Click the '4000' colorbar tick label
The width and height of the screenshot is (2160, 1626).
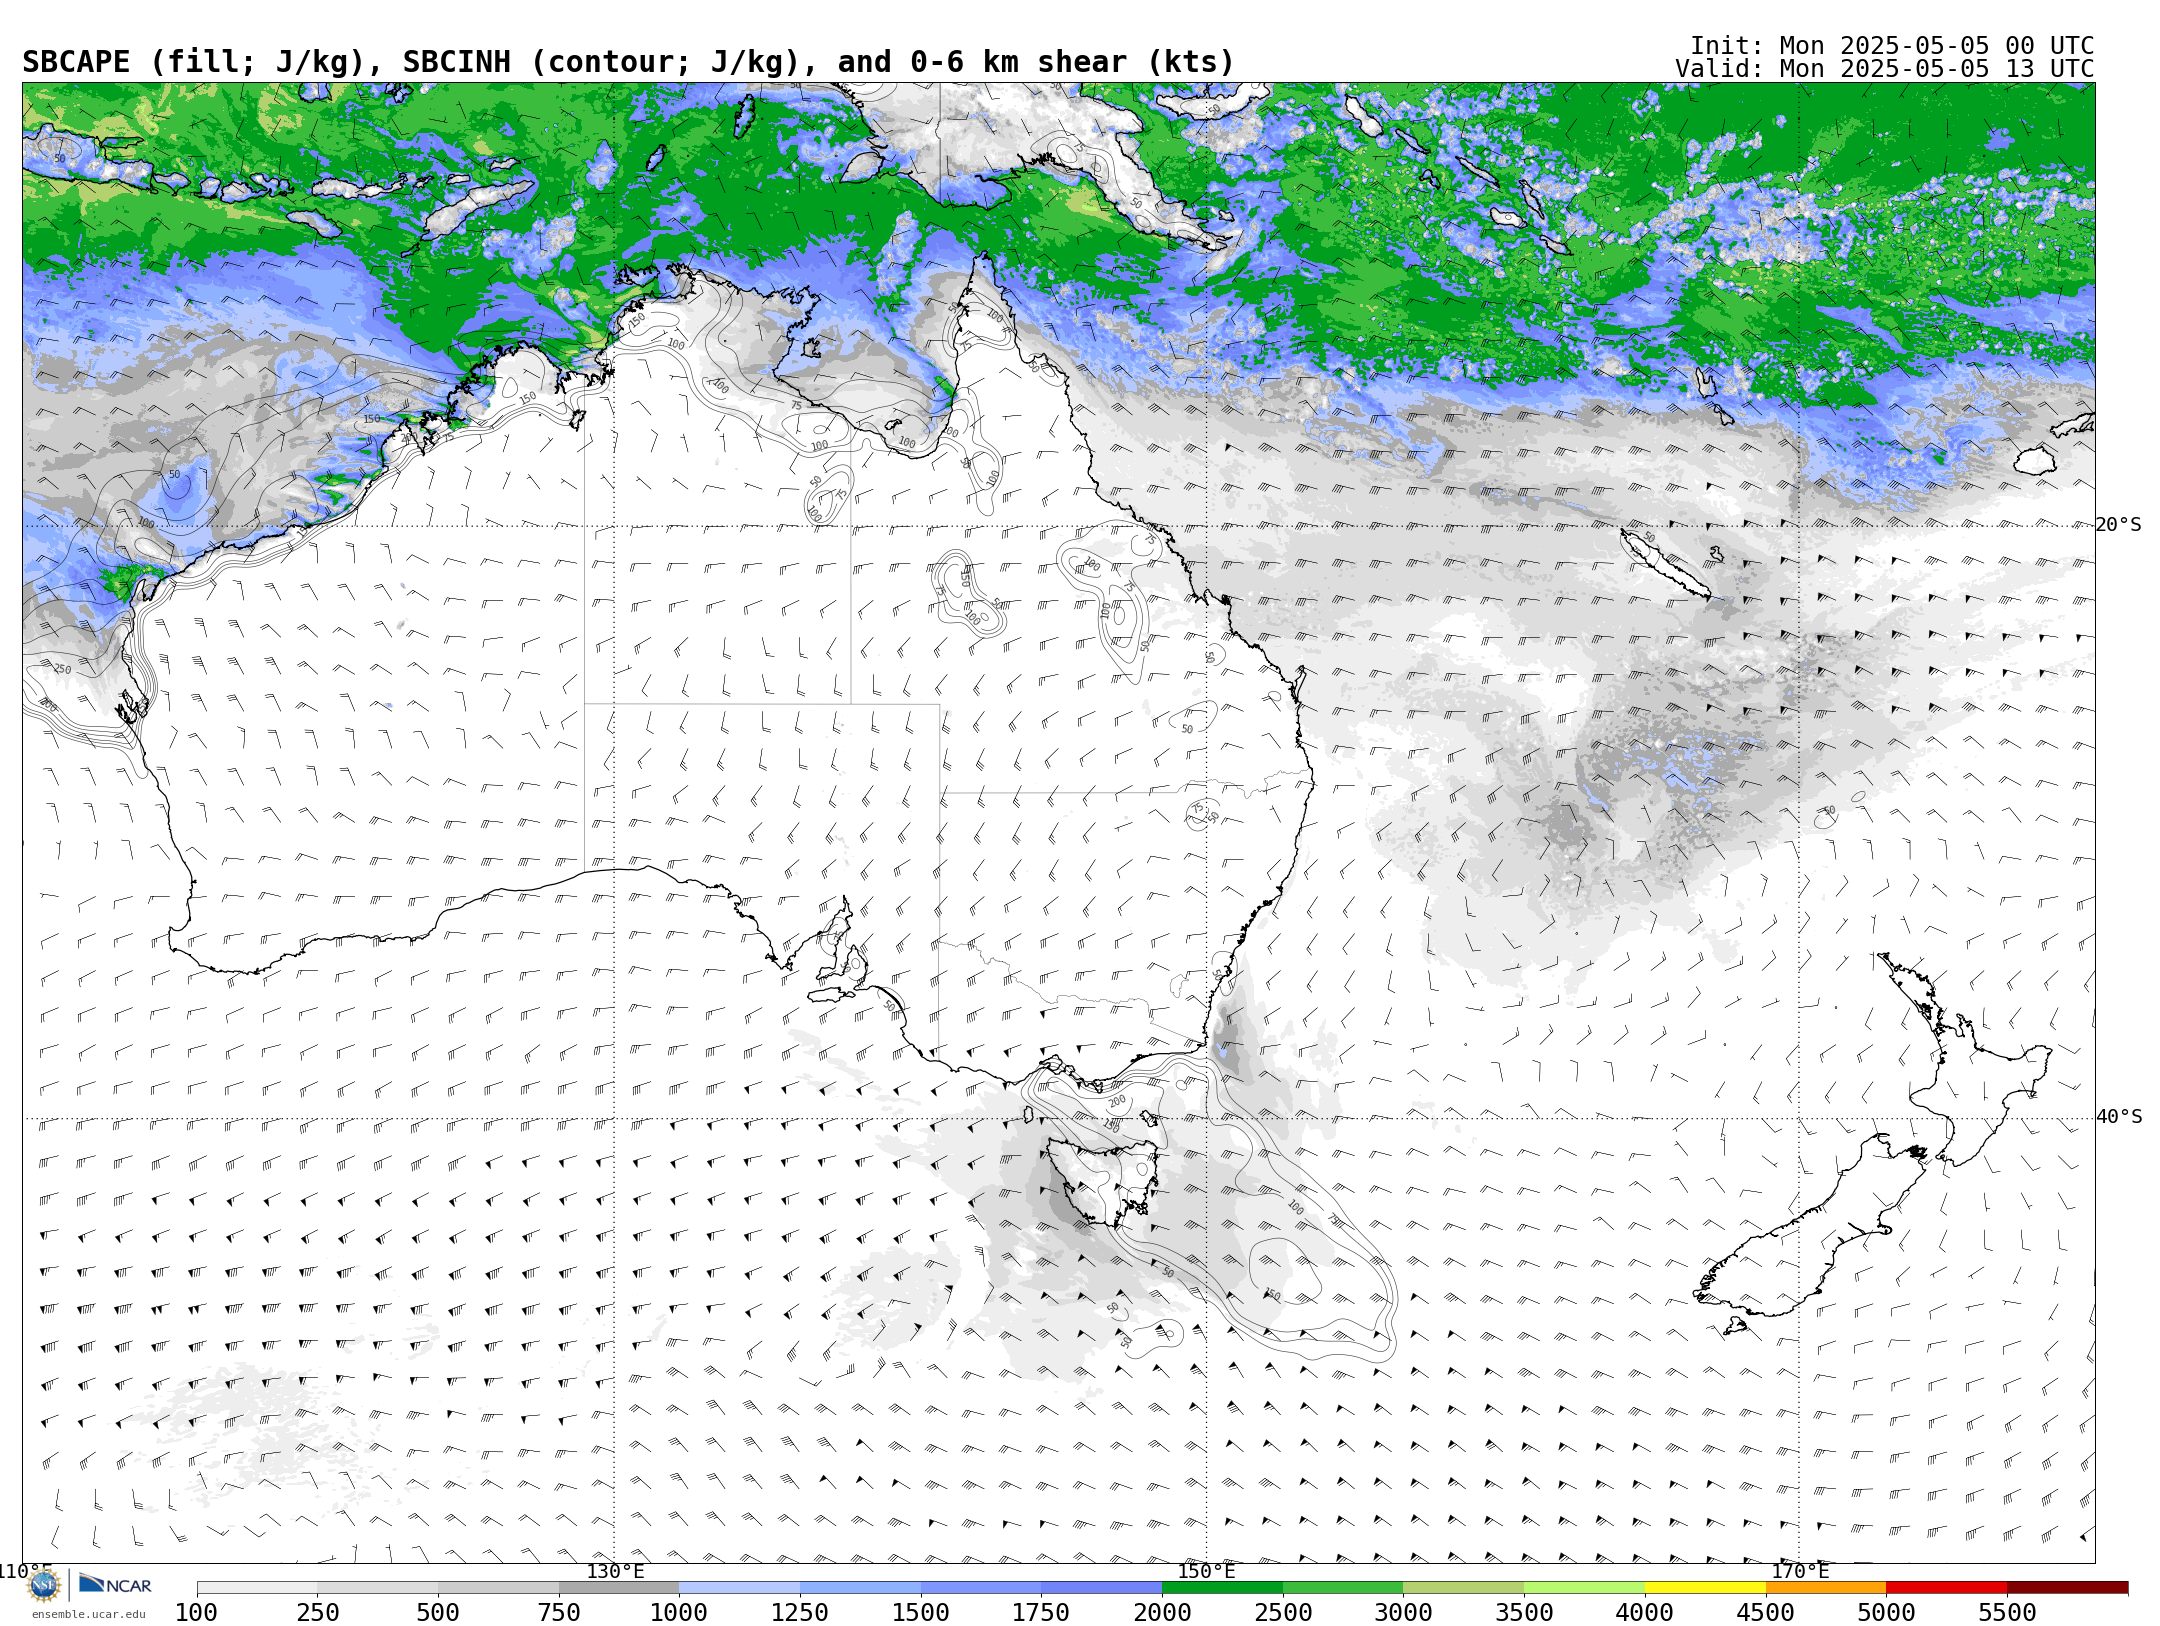[x=1645, y=1613]
